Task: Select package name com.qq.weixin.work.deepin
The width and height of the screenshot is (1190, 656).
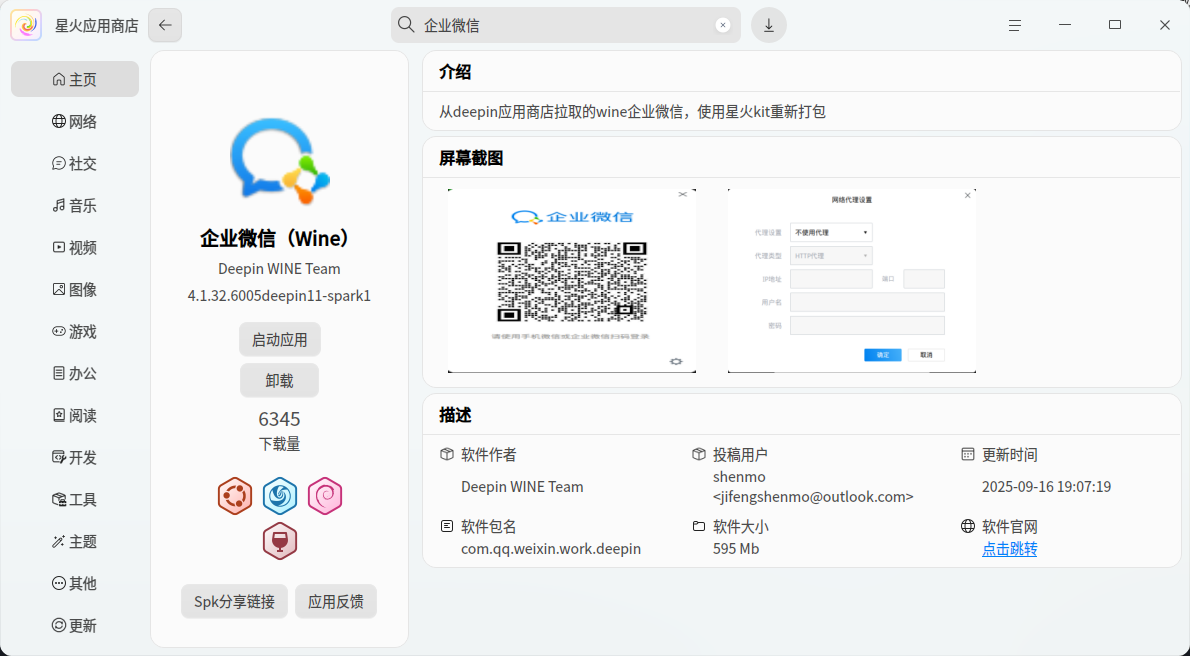Action: tap(551, 549)
